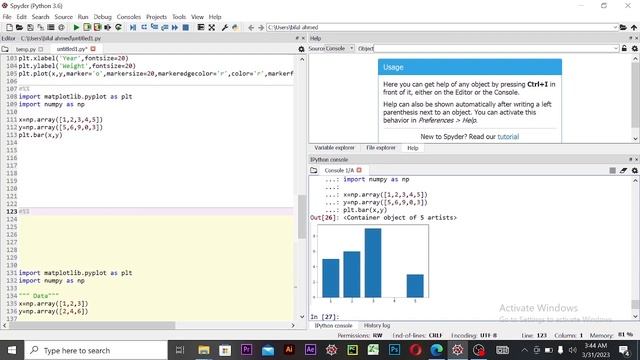Click the Windows Start button
This screenshot has height=360, width=640.
[x=11, y=350]
